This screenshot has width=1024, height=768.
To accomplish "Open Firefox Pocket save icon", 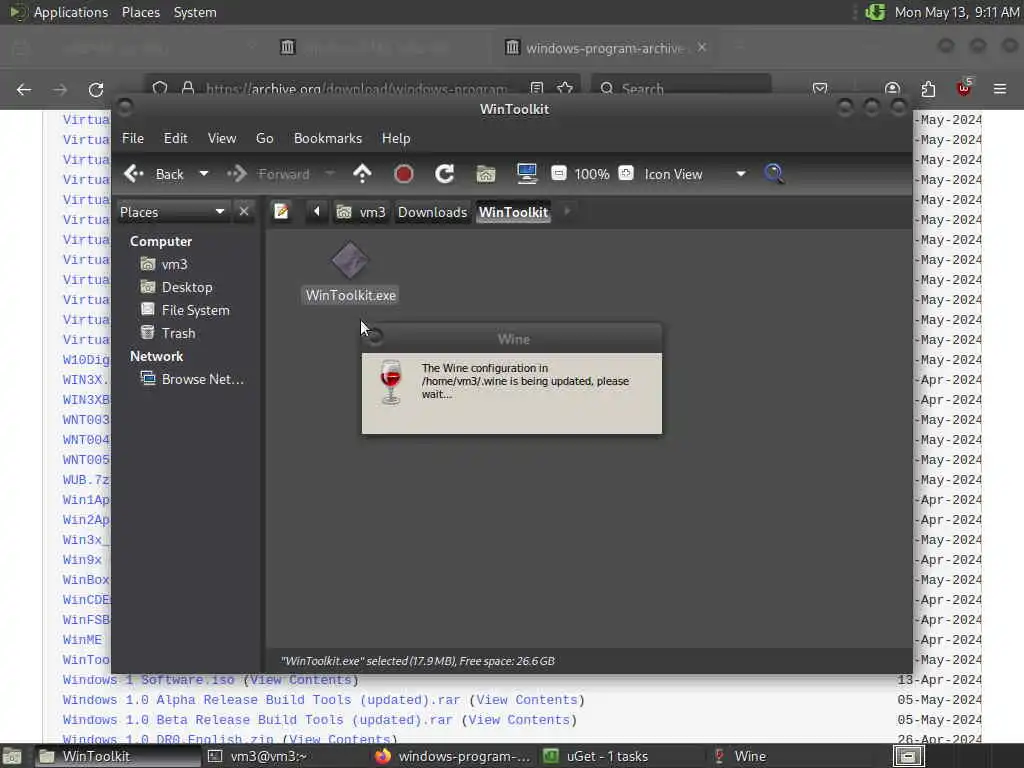I will point(820,89).
